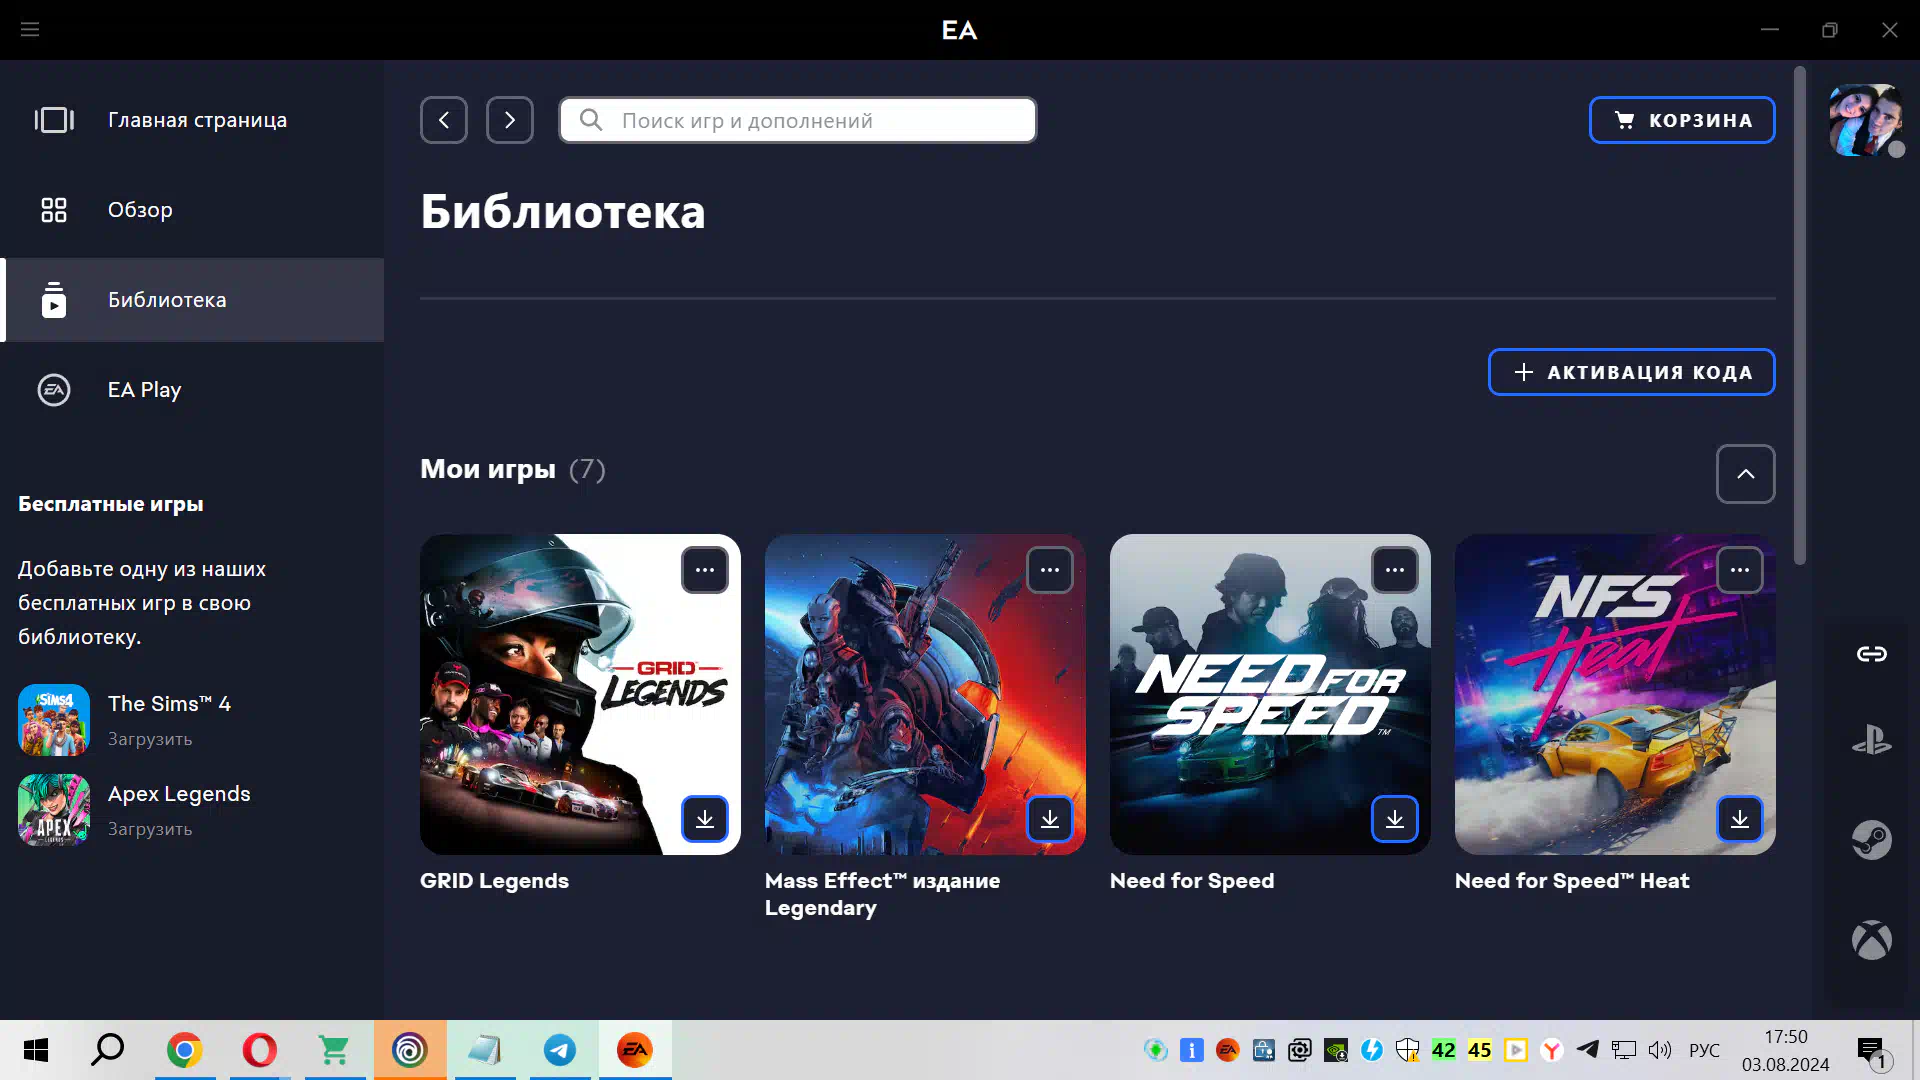Screen dimensions: 1920x1080
Task: Click The Sims 4 free game icon
Action: (54, 720)
